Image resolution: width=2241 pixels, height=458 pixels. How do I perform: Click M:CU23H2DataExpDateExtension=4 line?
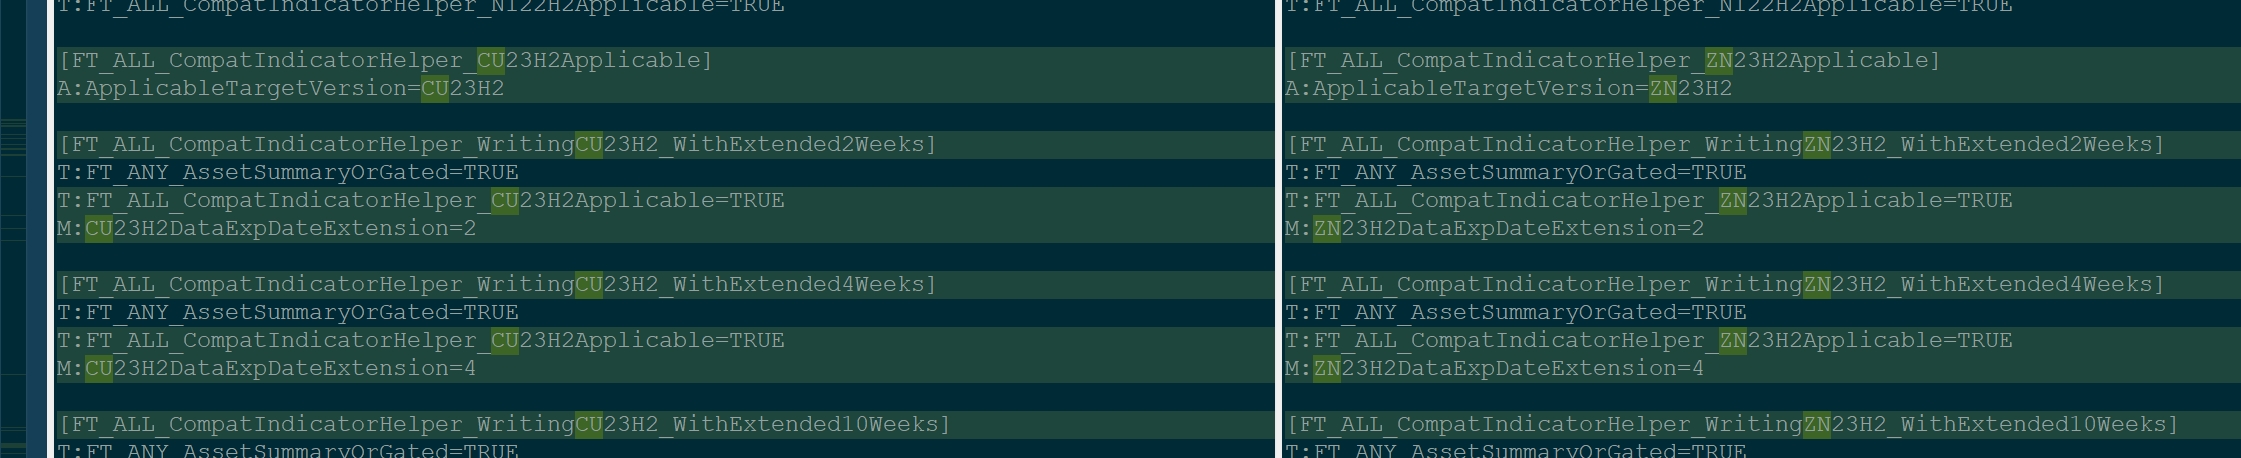pyautogui.click(x=267, y=369)
